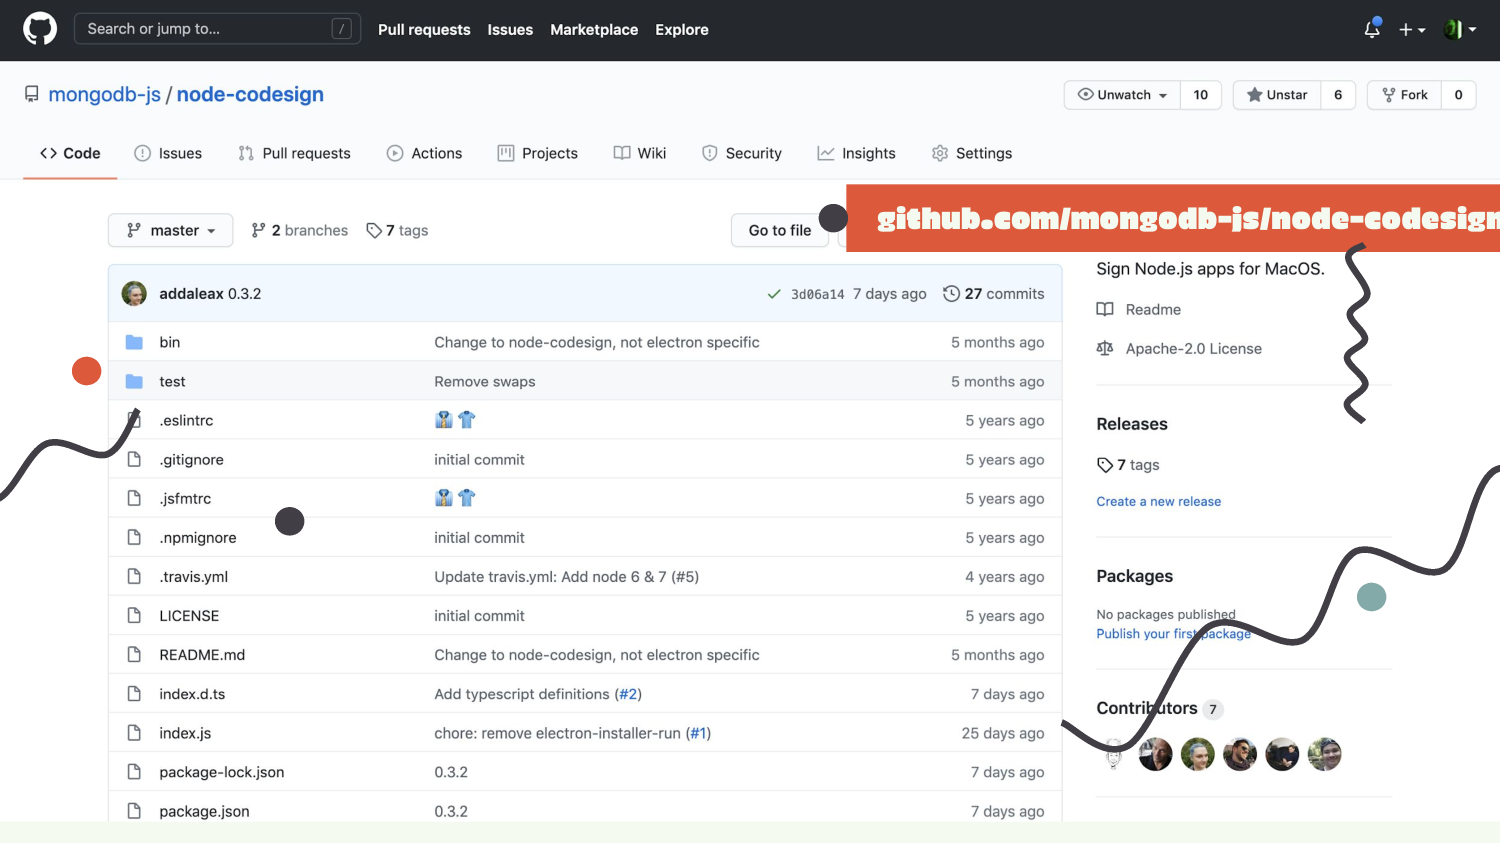
Task: Click Create a new release link
Action: point(1158,501)
